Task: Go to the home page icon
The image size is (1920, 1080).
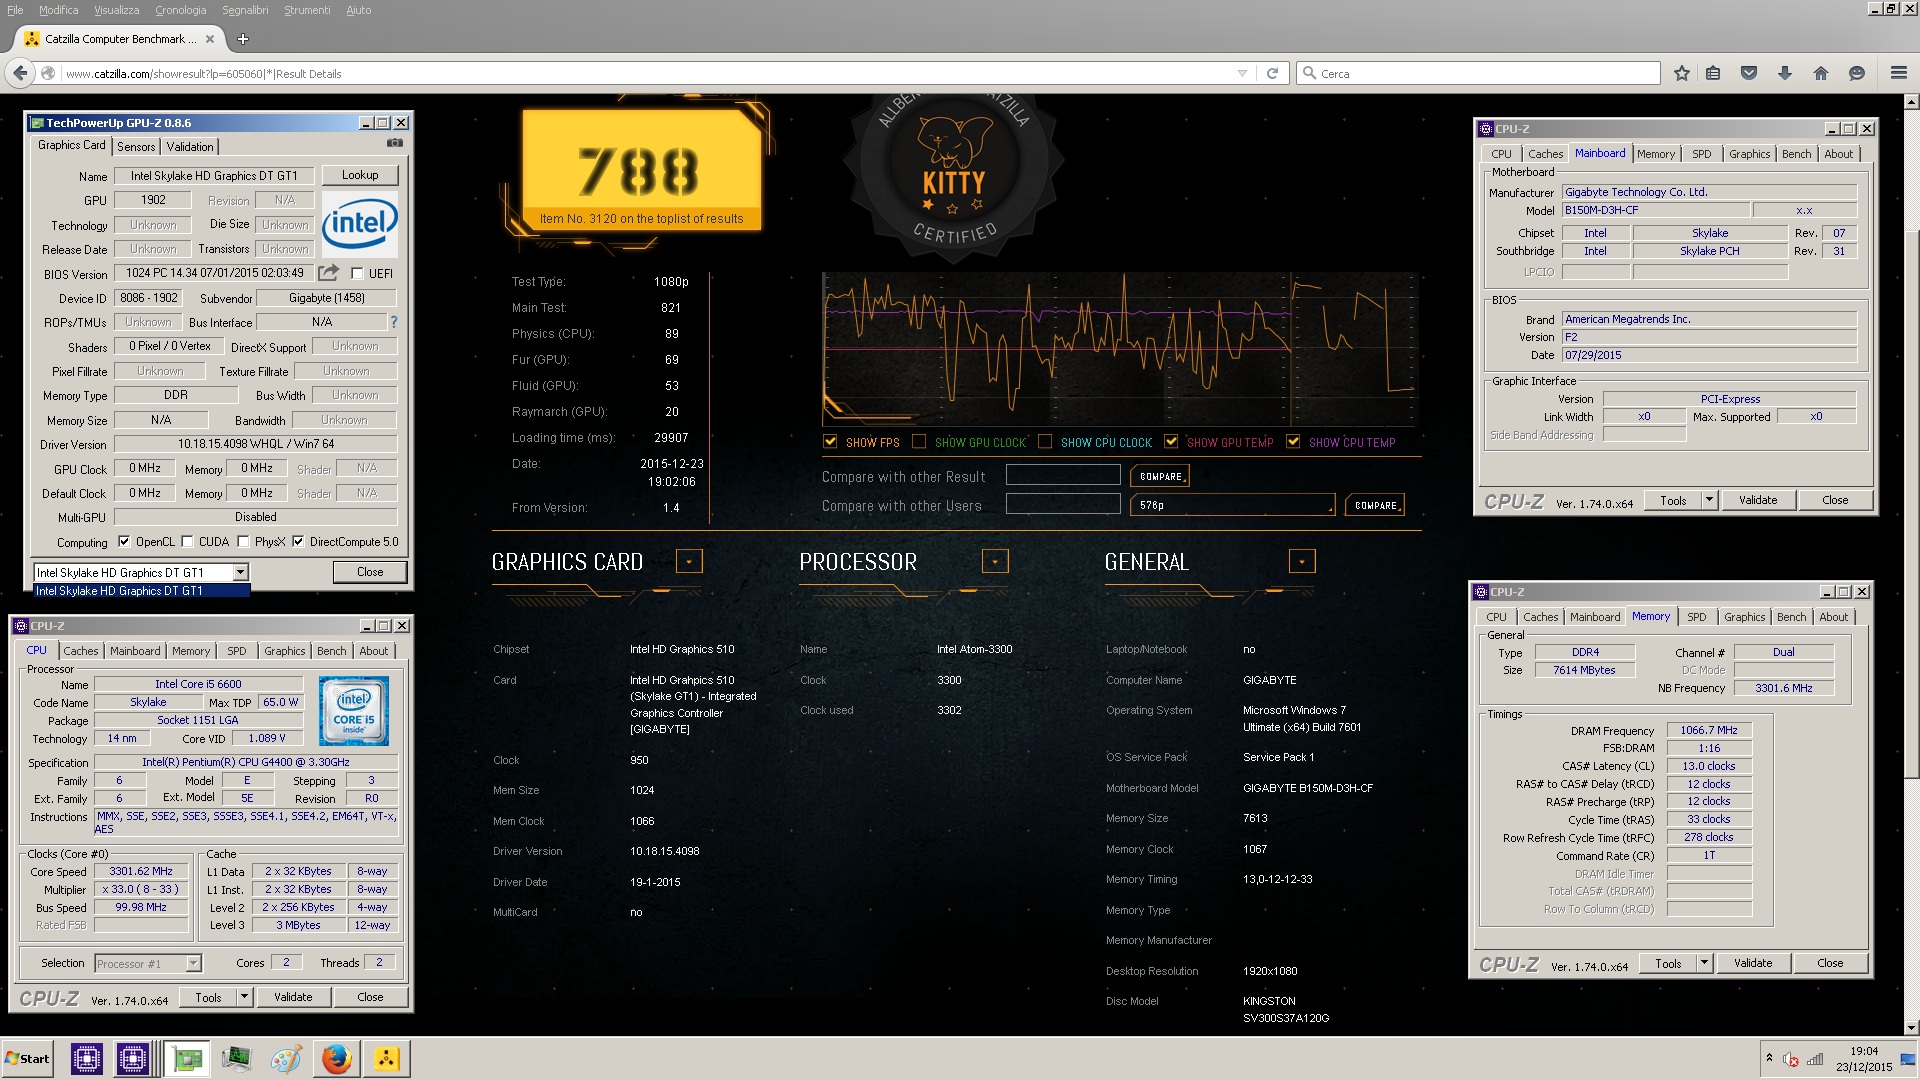Action: (1821, 73)
